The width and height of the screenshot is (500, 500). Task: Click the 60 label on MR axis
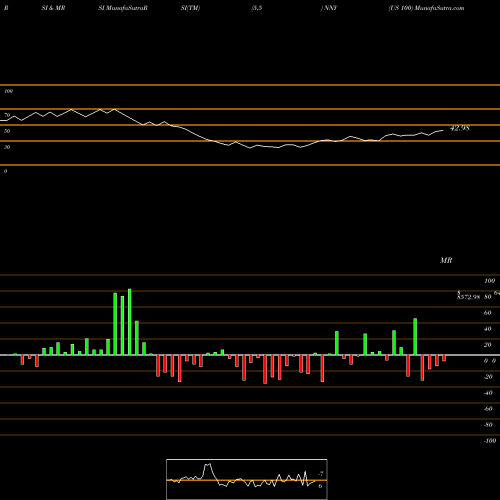click(x=488, y=313)
